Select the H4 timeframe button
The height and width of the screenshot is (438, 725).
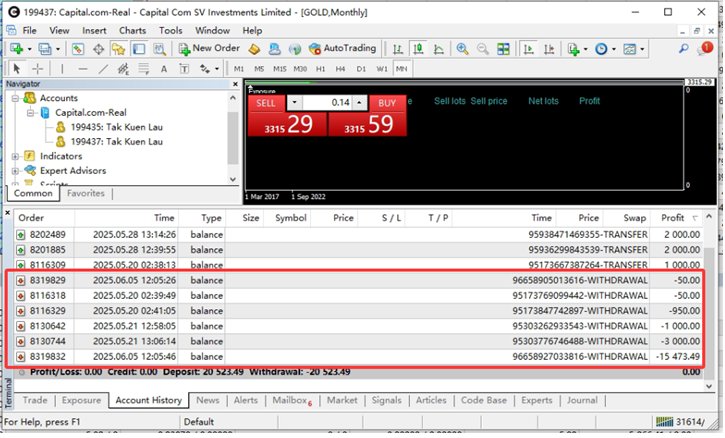tap(339, 69)
